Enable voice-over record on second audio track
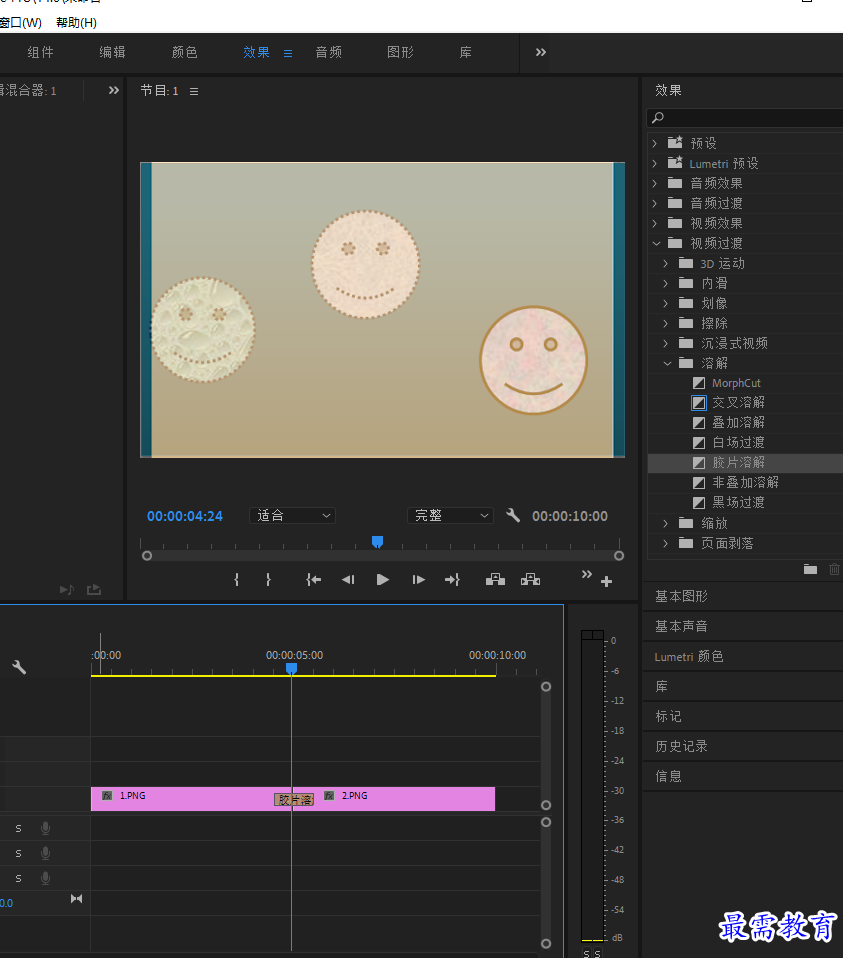The image size is (843, 958). pos(45,854)
